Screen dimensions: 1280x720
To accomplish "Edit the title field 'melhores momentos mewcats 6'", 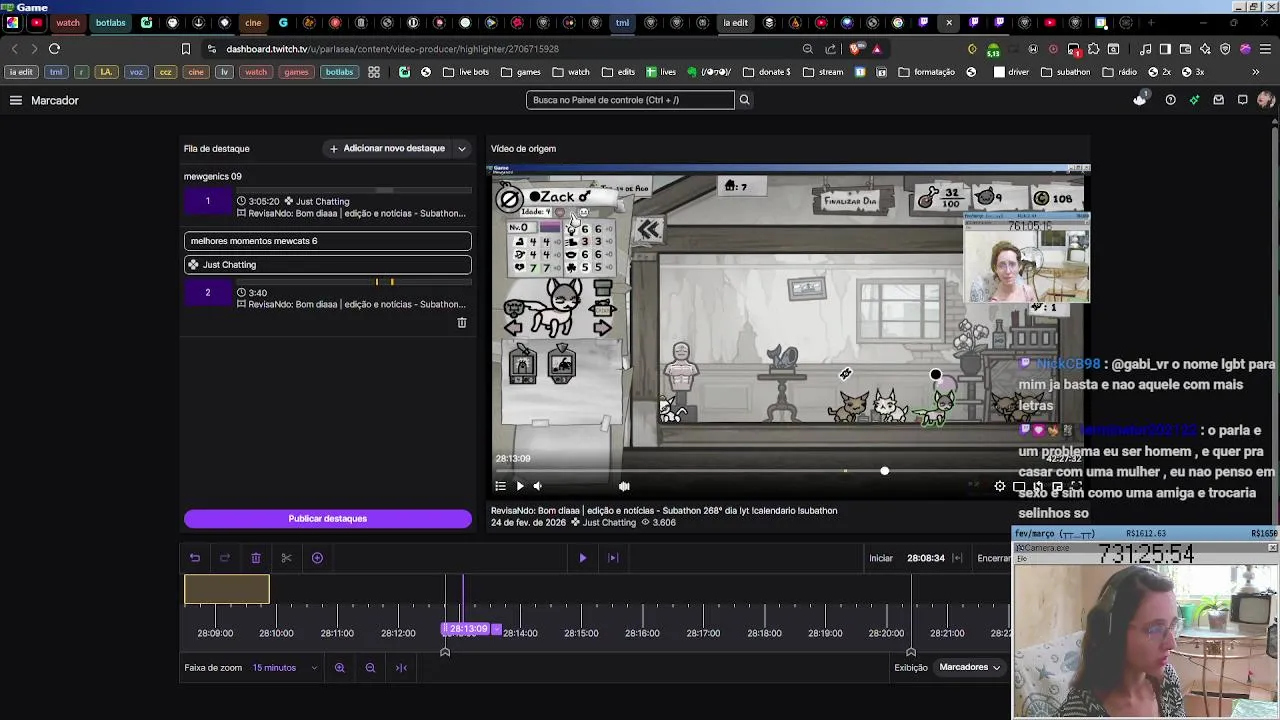I will pos(327,241).
